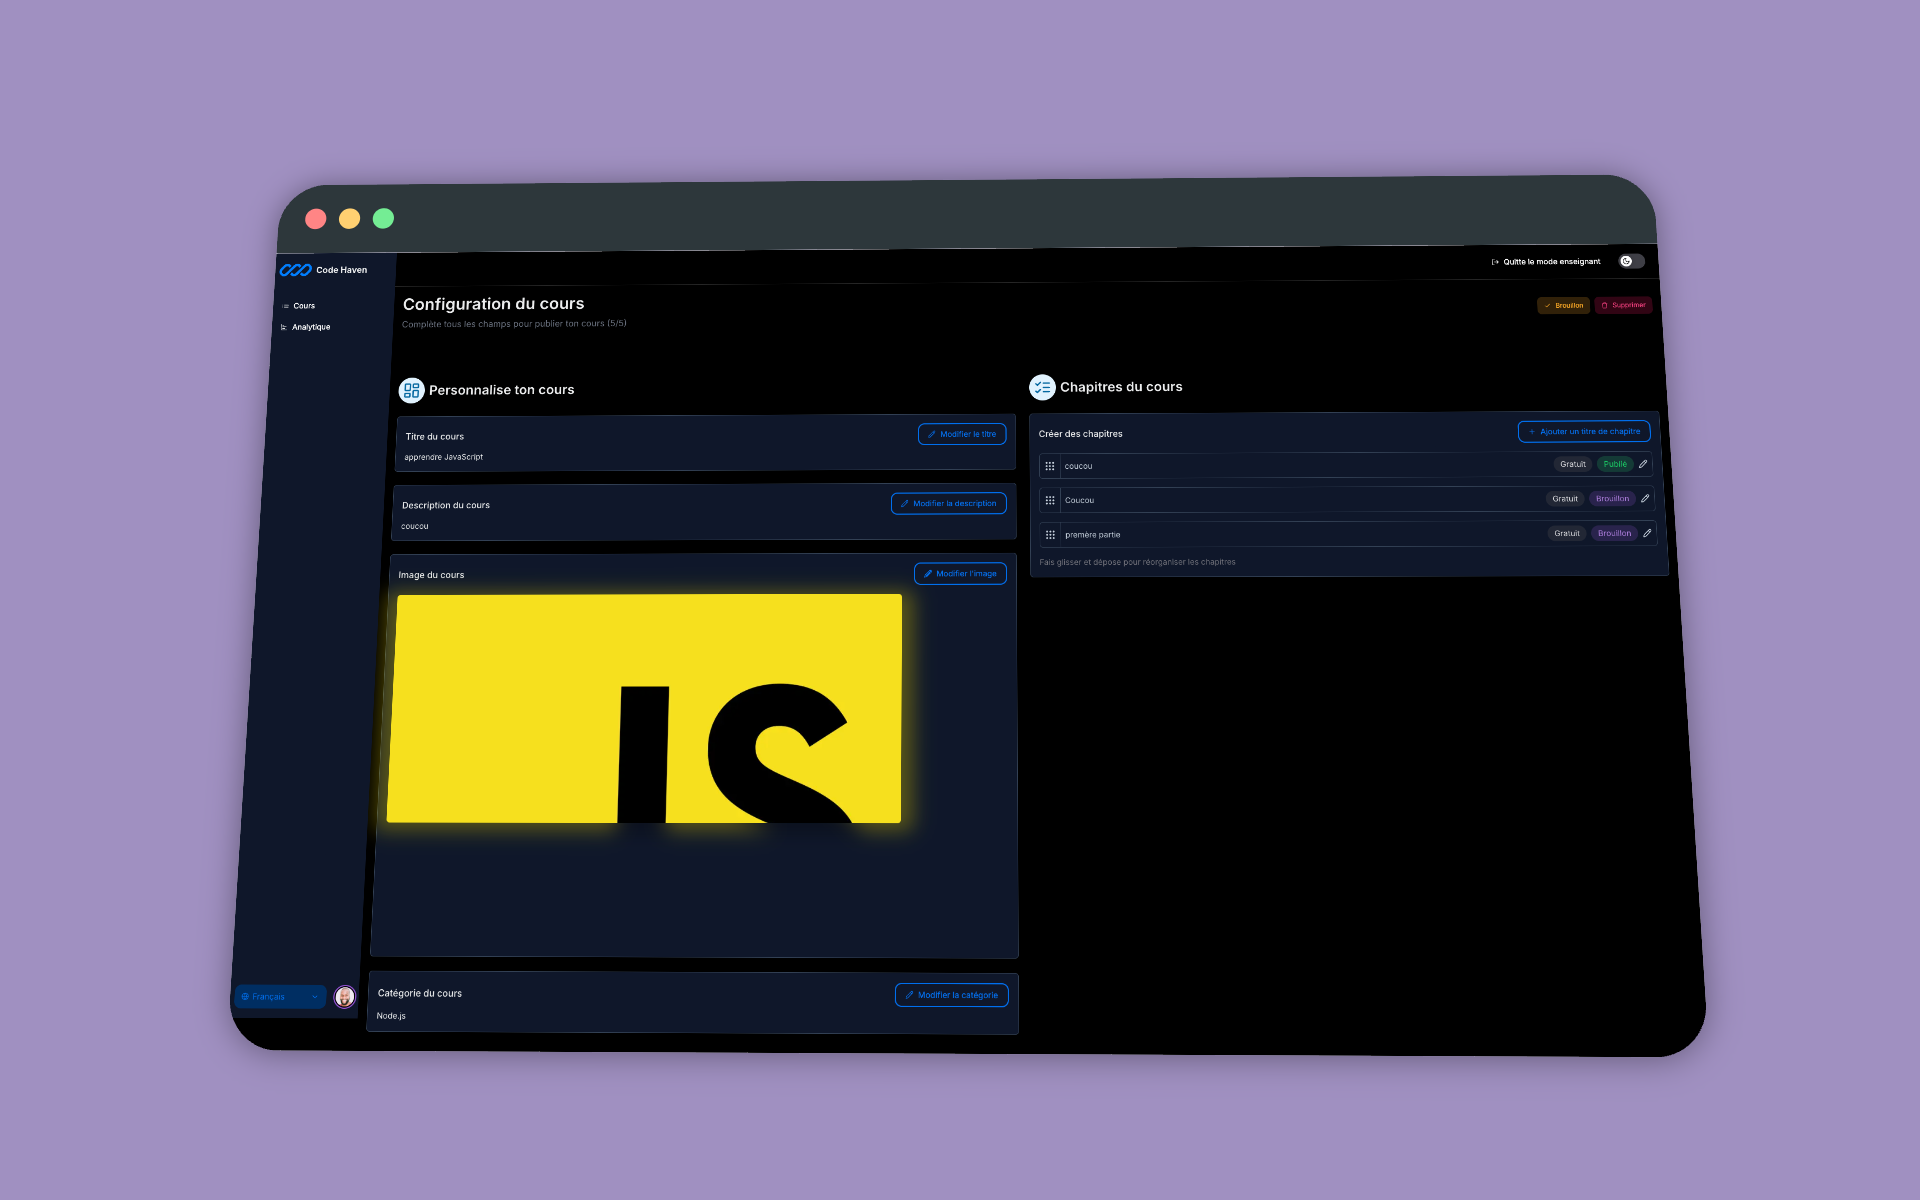The height and width of the screenshot is (1200, 1920).
Task: Click the Publié badge on coucou chapter
Action: coord(1615,464)
